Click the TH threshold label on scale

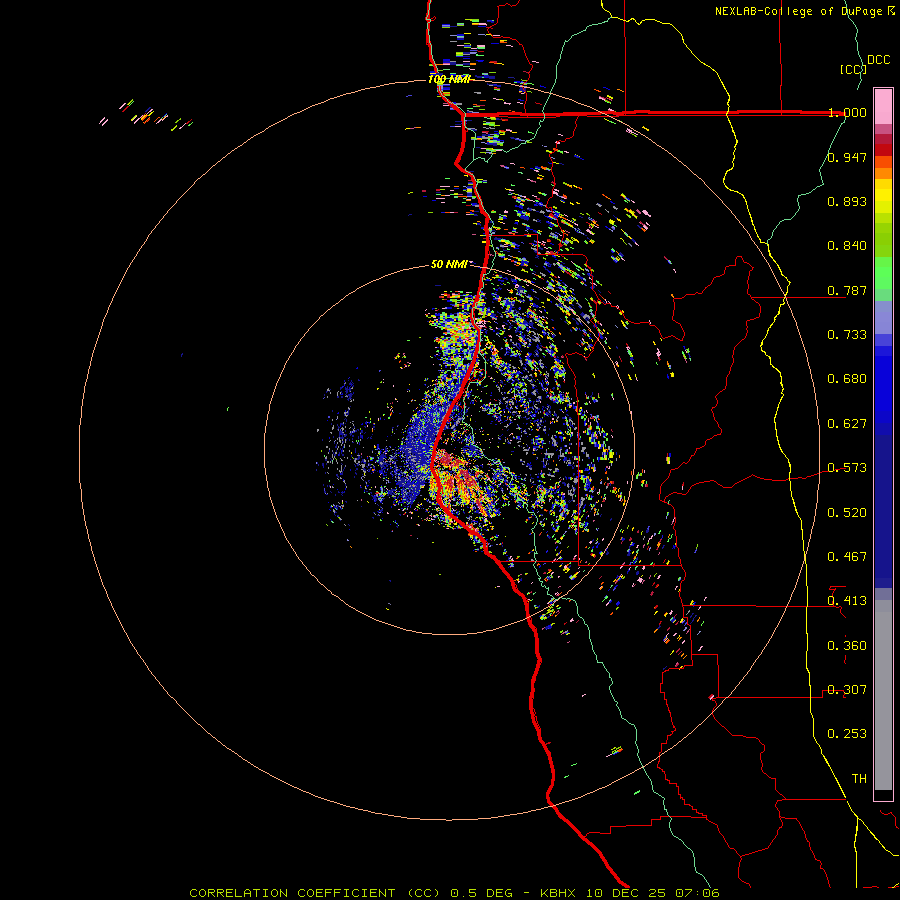click(859, 779)
